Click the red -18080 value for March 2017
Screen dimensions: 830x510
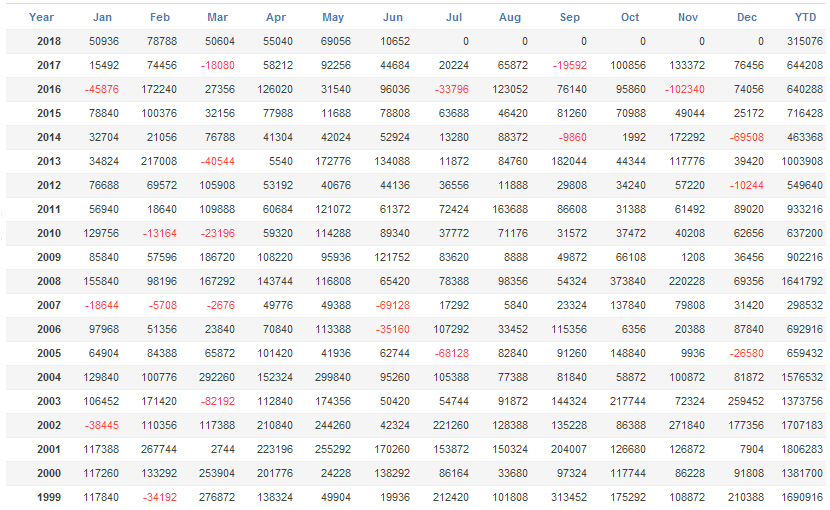click(218, 65)
